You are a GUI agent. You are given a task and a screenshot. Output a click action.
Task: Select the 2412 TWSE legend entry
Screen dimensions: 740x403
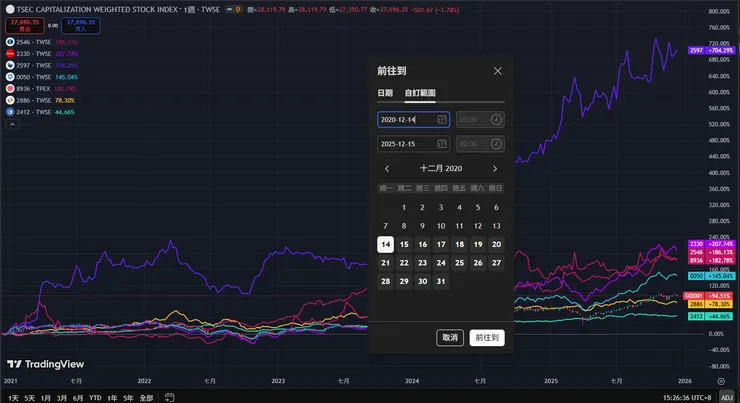click(41, 112)
